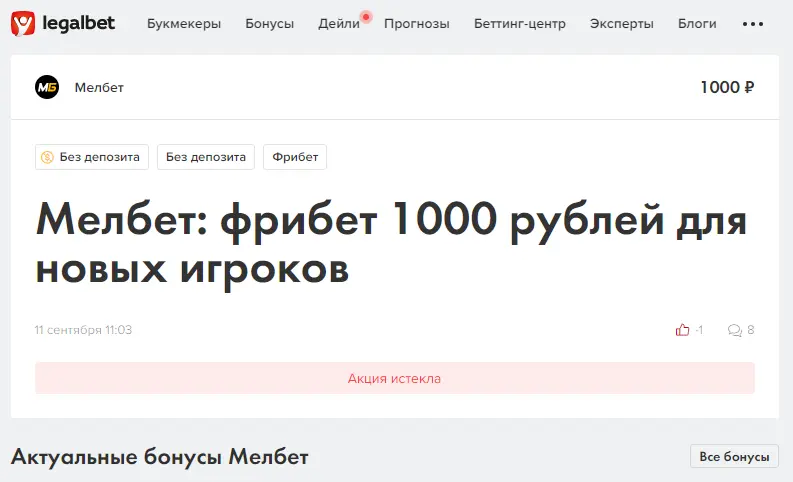Select the Фрибет tag
The height and width of the screenshot is (482, 793).
[x=295, y=157]
